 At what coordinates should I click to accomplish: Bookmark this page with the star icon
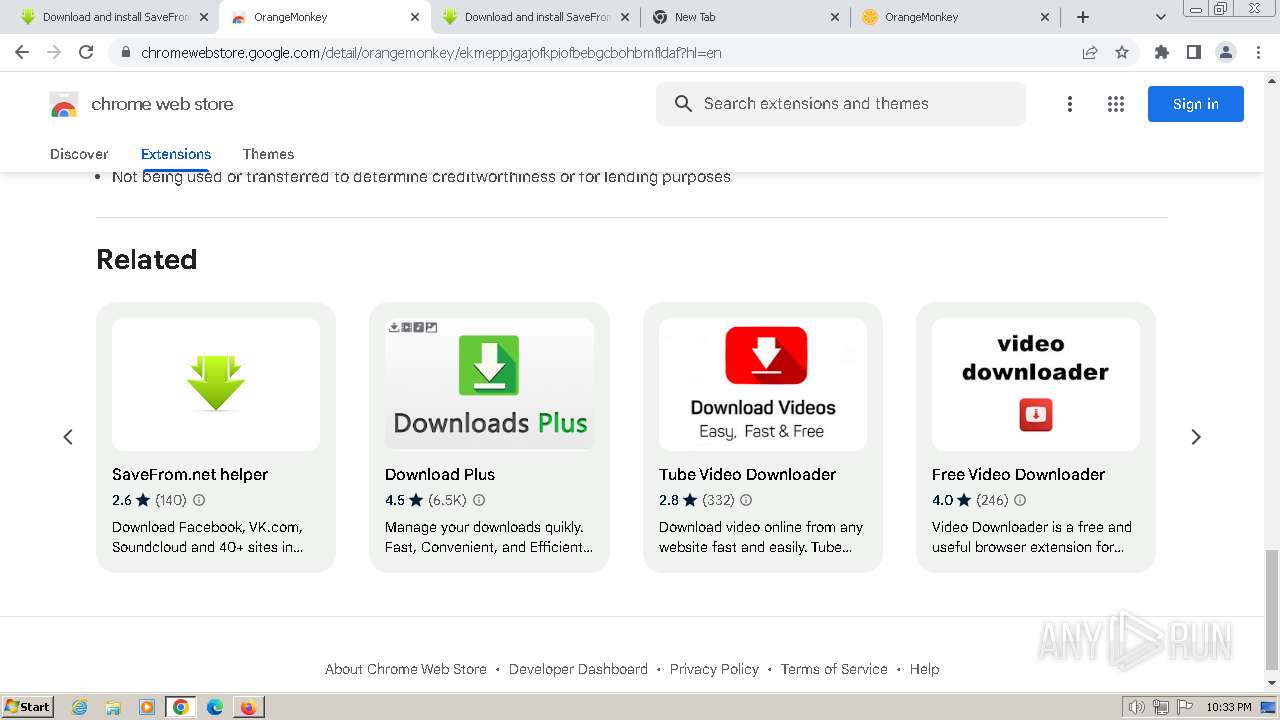(1122, 52)
